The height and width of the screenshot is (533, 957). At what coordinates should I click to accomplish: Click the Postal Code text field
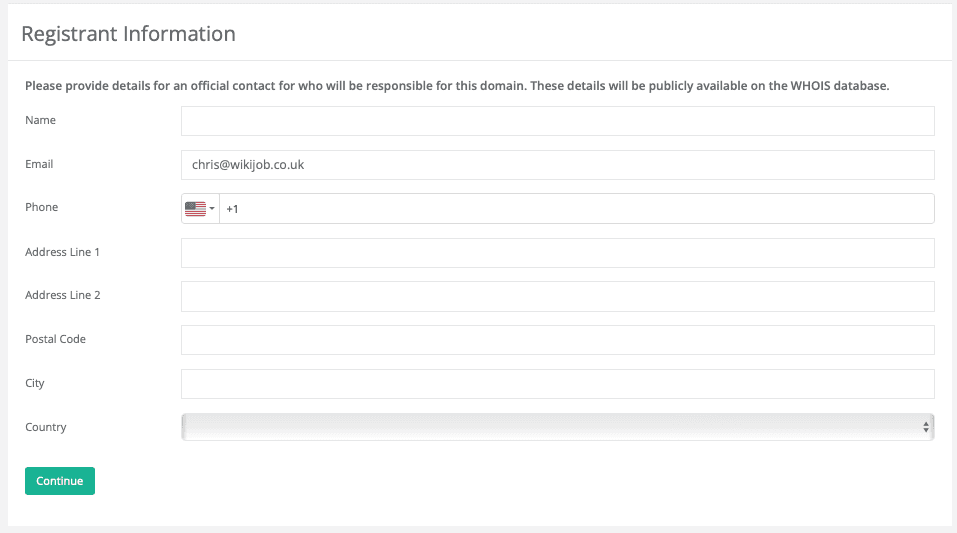coord(557,340)
